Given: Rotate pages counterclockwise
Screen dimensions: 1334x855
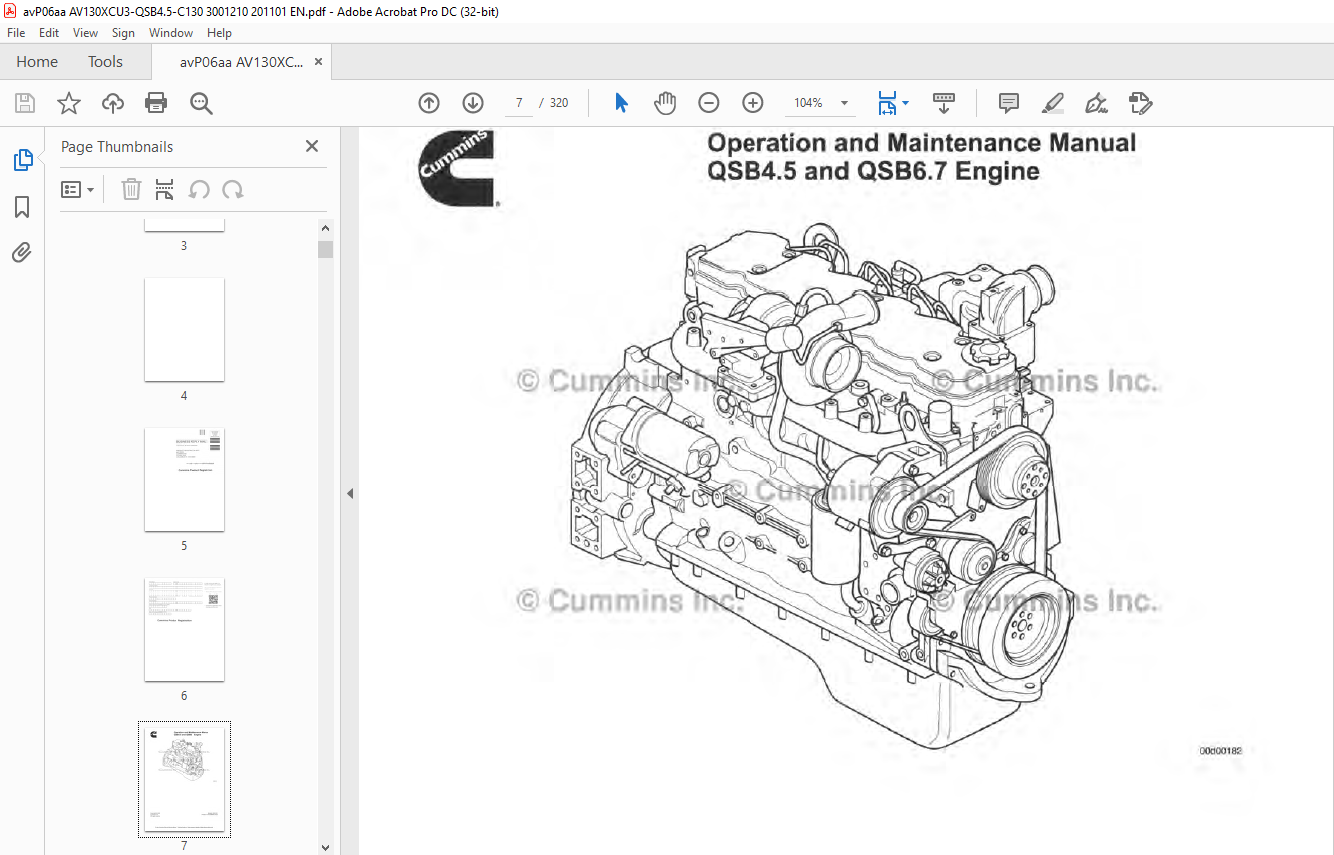Looking at the screenshot, I should [x=199, y=189].
